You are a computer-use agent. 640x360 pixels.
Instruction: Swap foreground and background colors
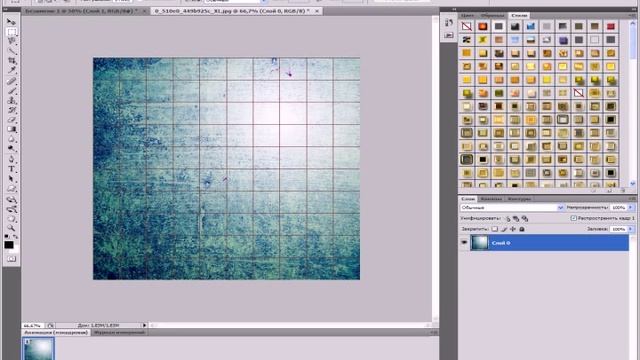tap(16, 236)
